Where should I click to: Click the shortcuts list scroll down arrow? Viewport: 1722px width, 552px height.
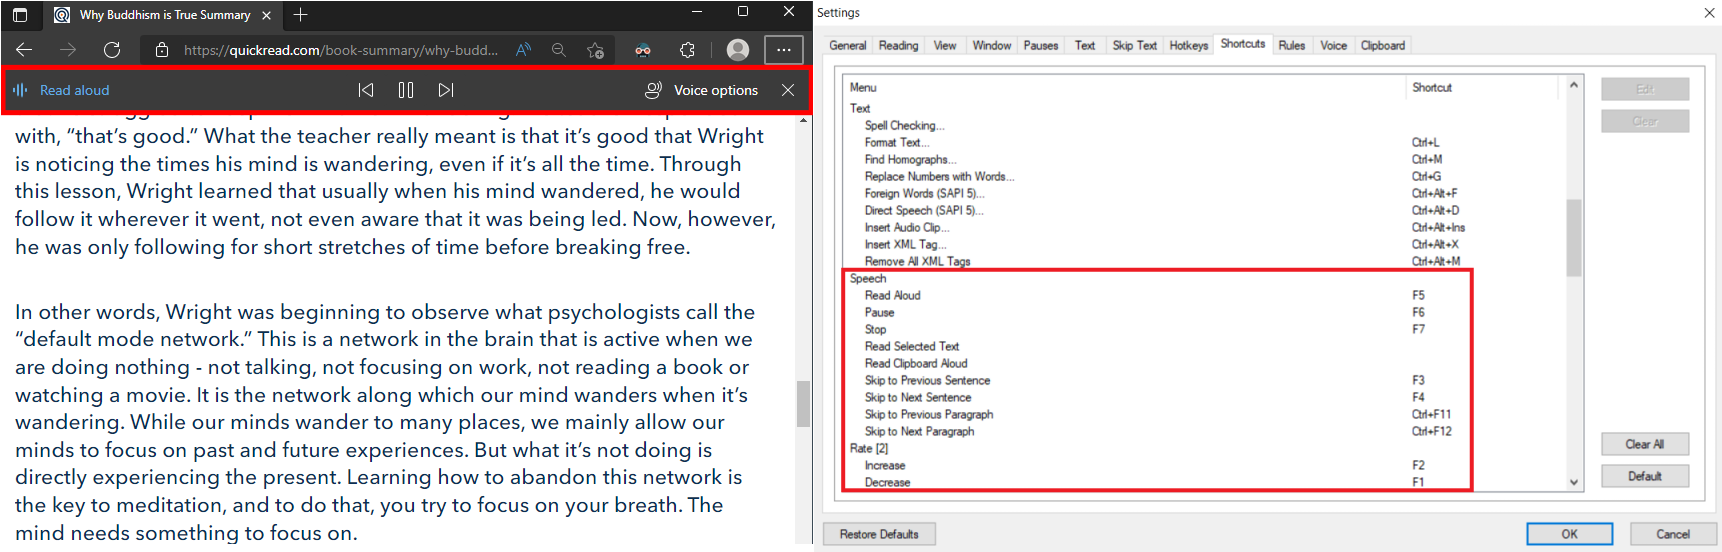click(1574, 482)
